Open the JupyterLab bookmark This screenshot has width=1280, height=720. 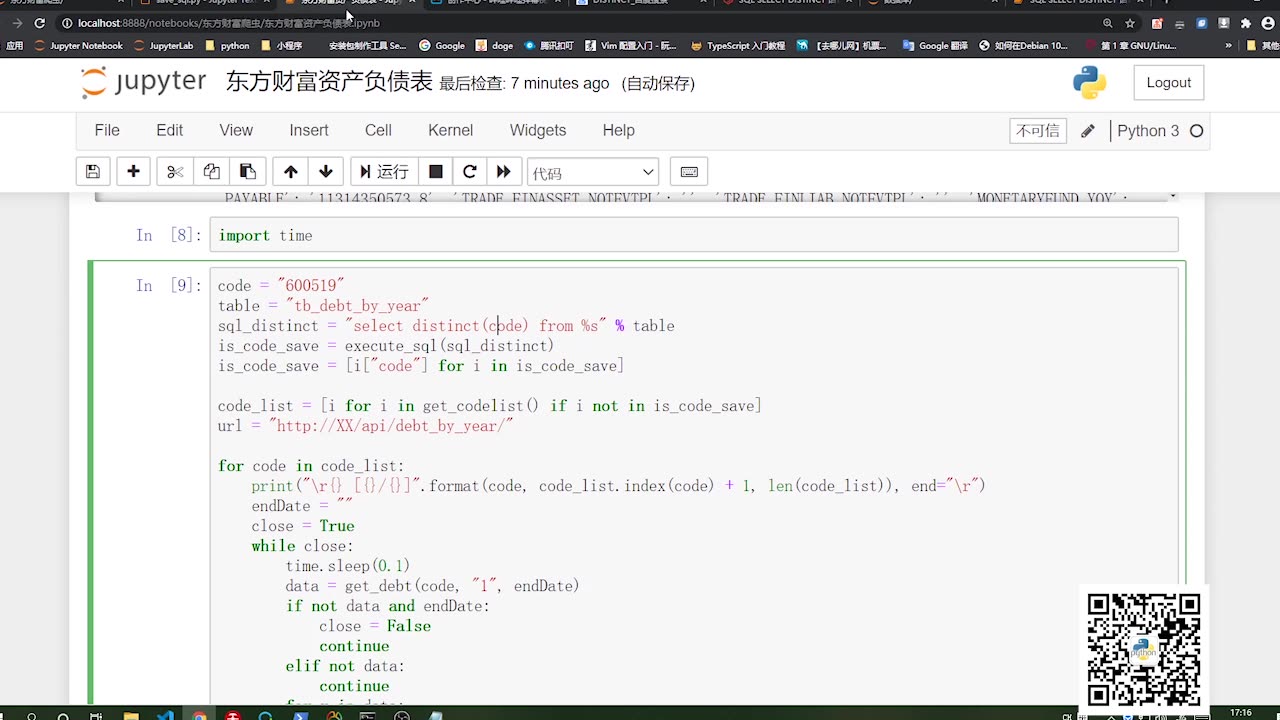click(x=163, y=46)
